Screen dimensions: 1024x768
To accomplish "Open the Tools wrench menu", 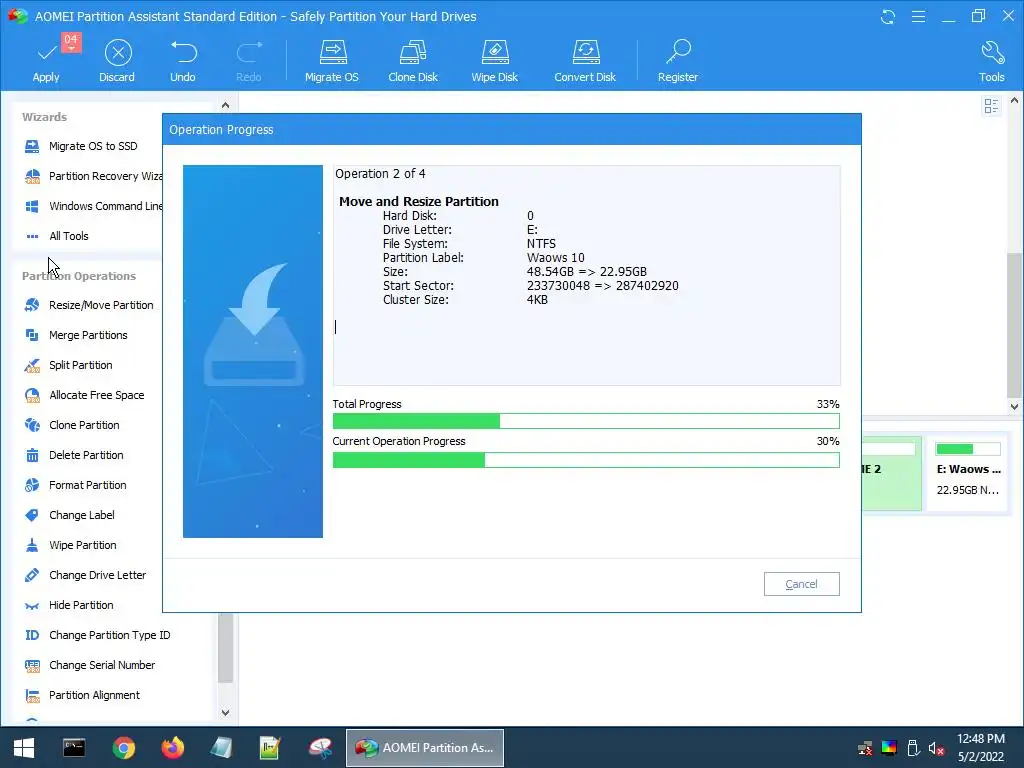I will pyautogui.click(x=991, y=61).
